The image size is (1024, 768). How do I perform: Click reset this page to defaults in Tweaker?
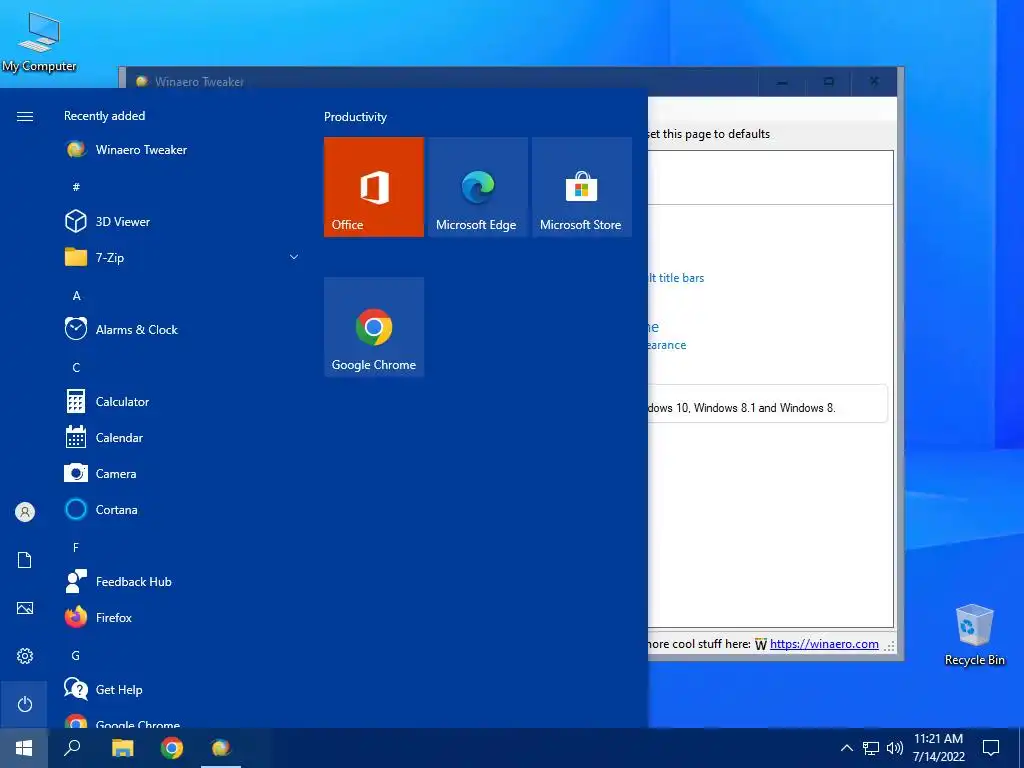point(709,134)
